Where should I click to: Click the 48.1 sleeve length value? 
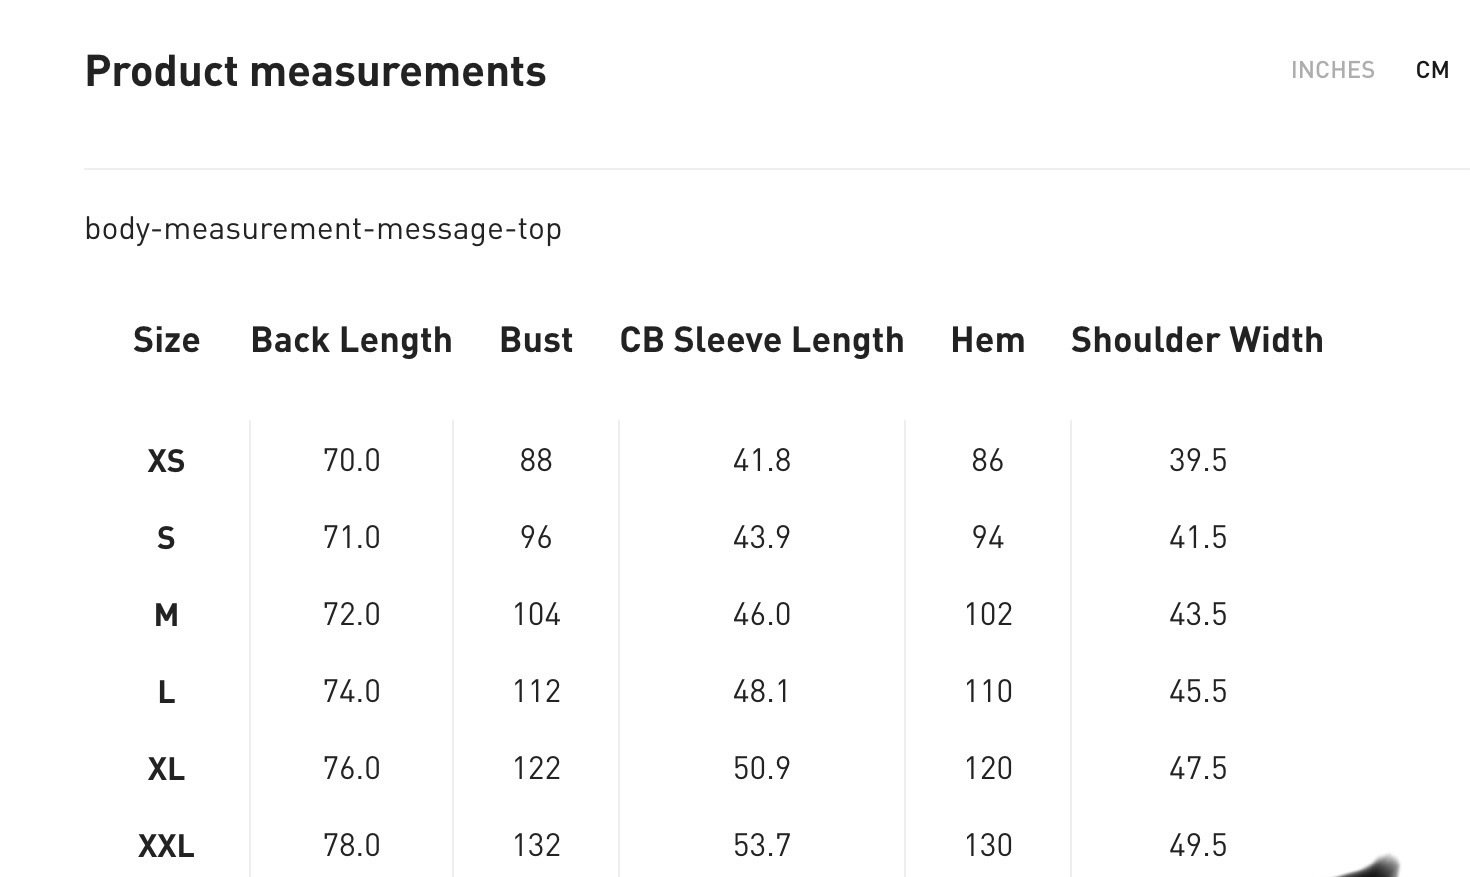tap(761, 691)
